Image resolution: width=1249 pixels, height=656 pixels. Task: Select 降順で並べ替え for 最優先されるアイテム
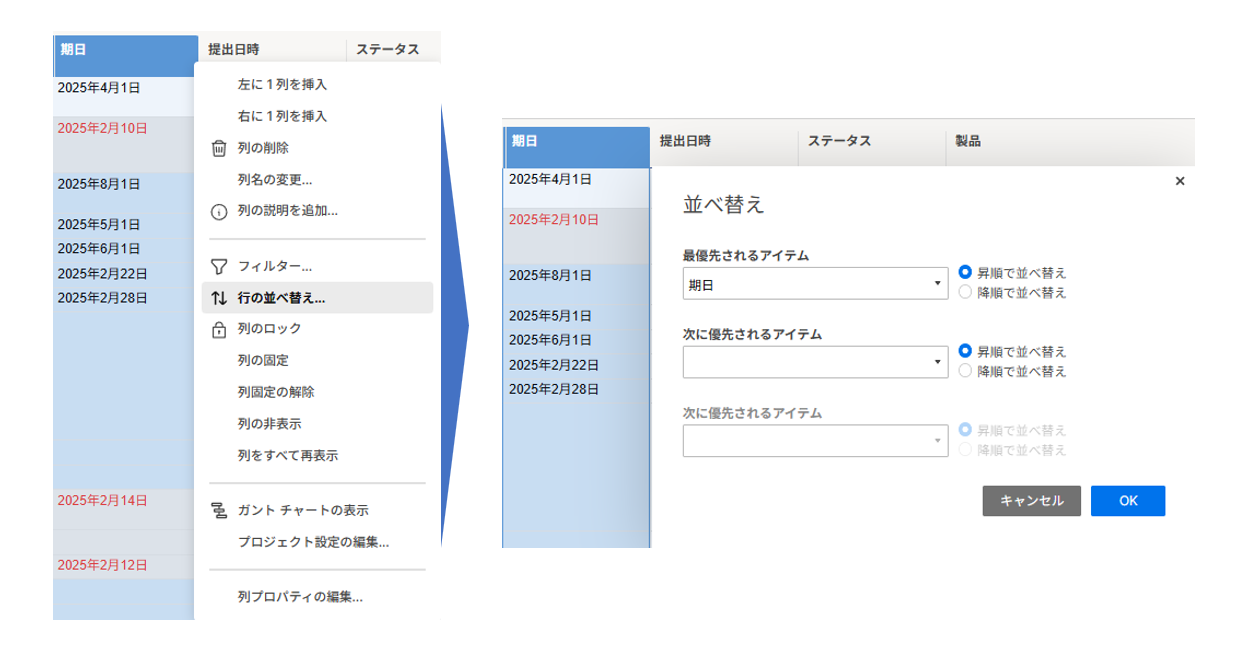click(965, 292)
